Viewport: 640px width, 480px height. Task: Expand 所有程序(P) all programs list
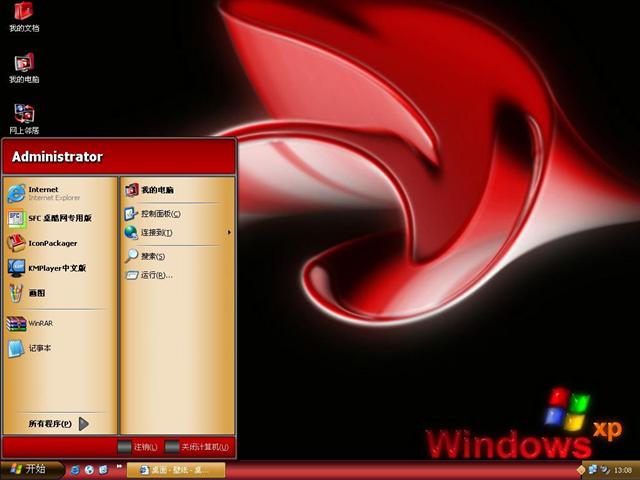(59, 424)
